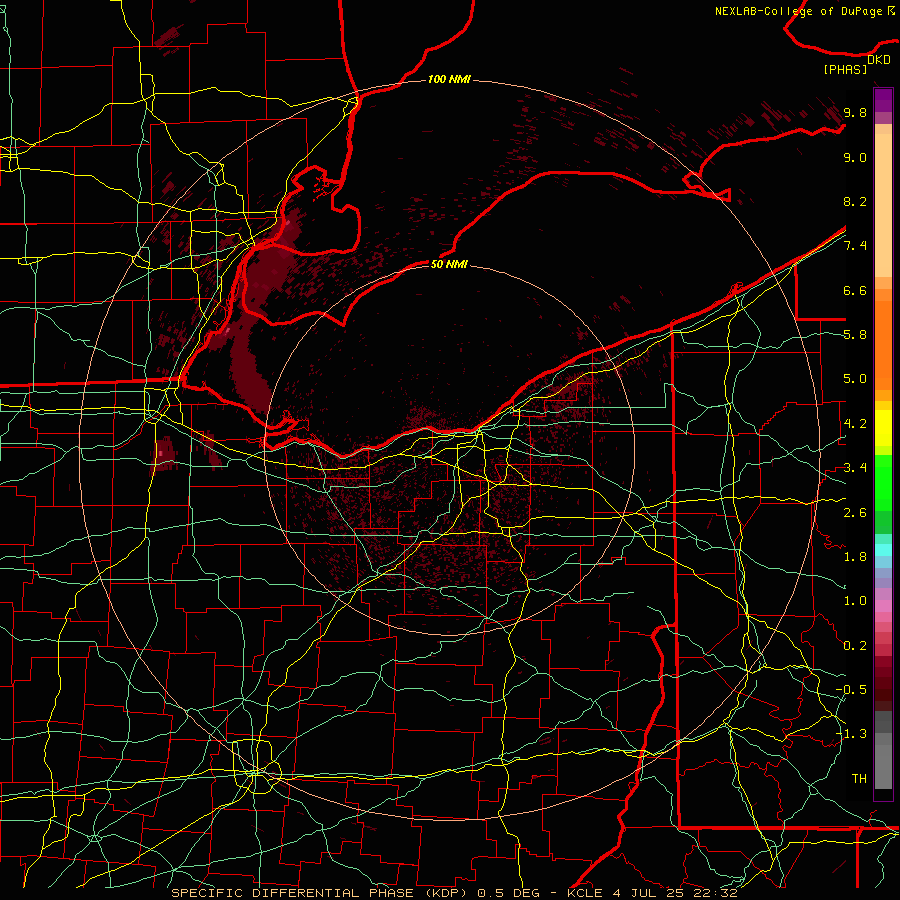Click the 5.0 scale value
Image resolution: width=900 pixels, height=900 pixels.
855,379
